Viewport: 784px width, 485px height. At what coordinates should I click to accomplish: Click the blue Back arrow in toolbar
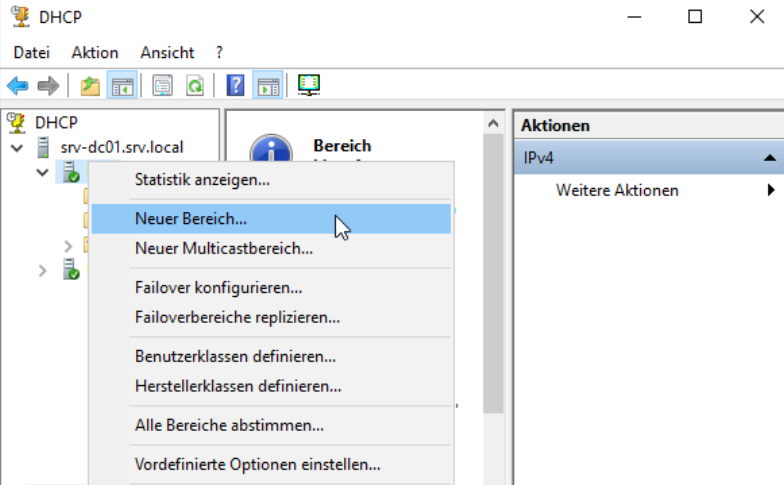click(x=17, y=86)
